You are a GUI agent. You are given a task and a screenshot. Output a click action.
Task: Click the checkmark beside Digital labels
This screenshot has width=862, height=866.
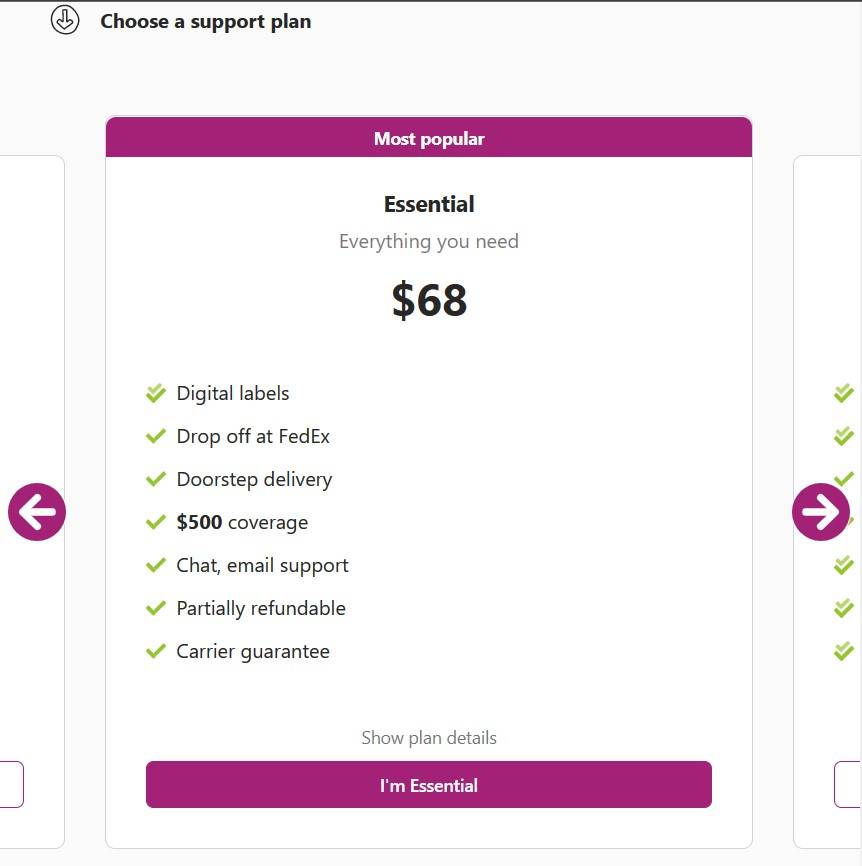pos(156,394)
